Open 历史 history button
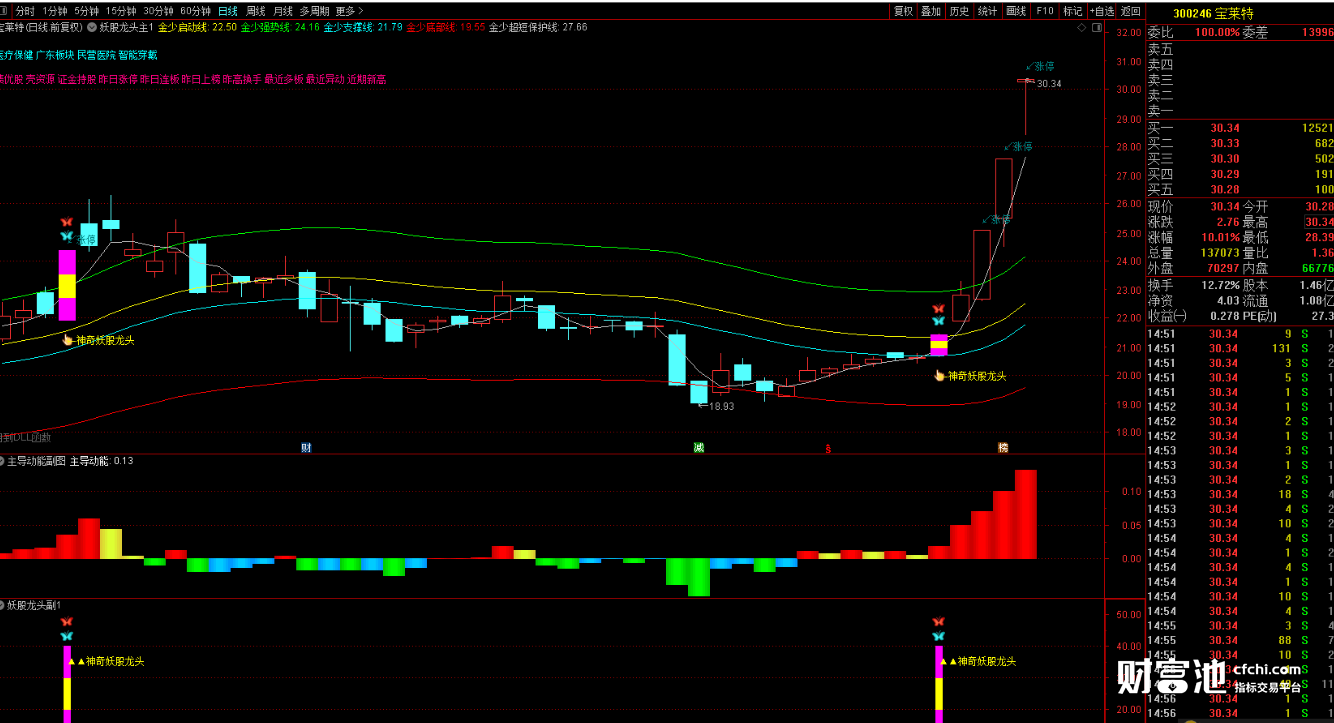The width and height of the screenshot is (1334, 723). pyautogui.click(x=959, y=11)
